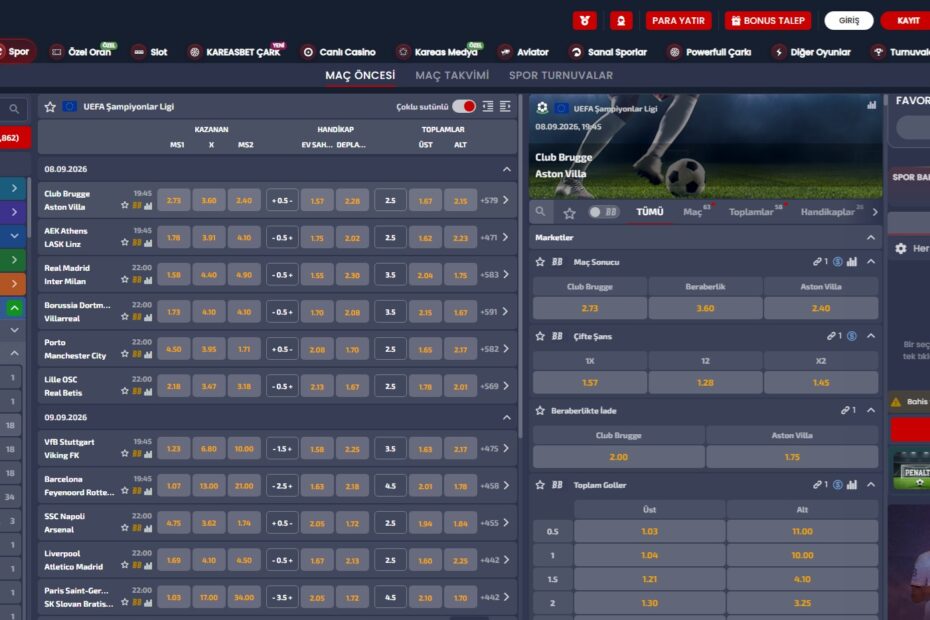
Task: Switch to the MAÇ TAKVİMİ tab
Action: (x=452, y=75)
